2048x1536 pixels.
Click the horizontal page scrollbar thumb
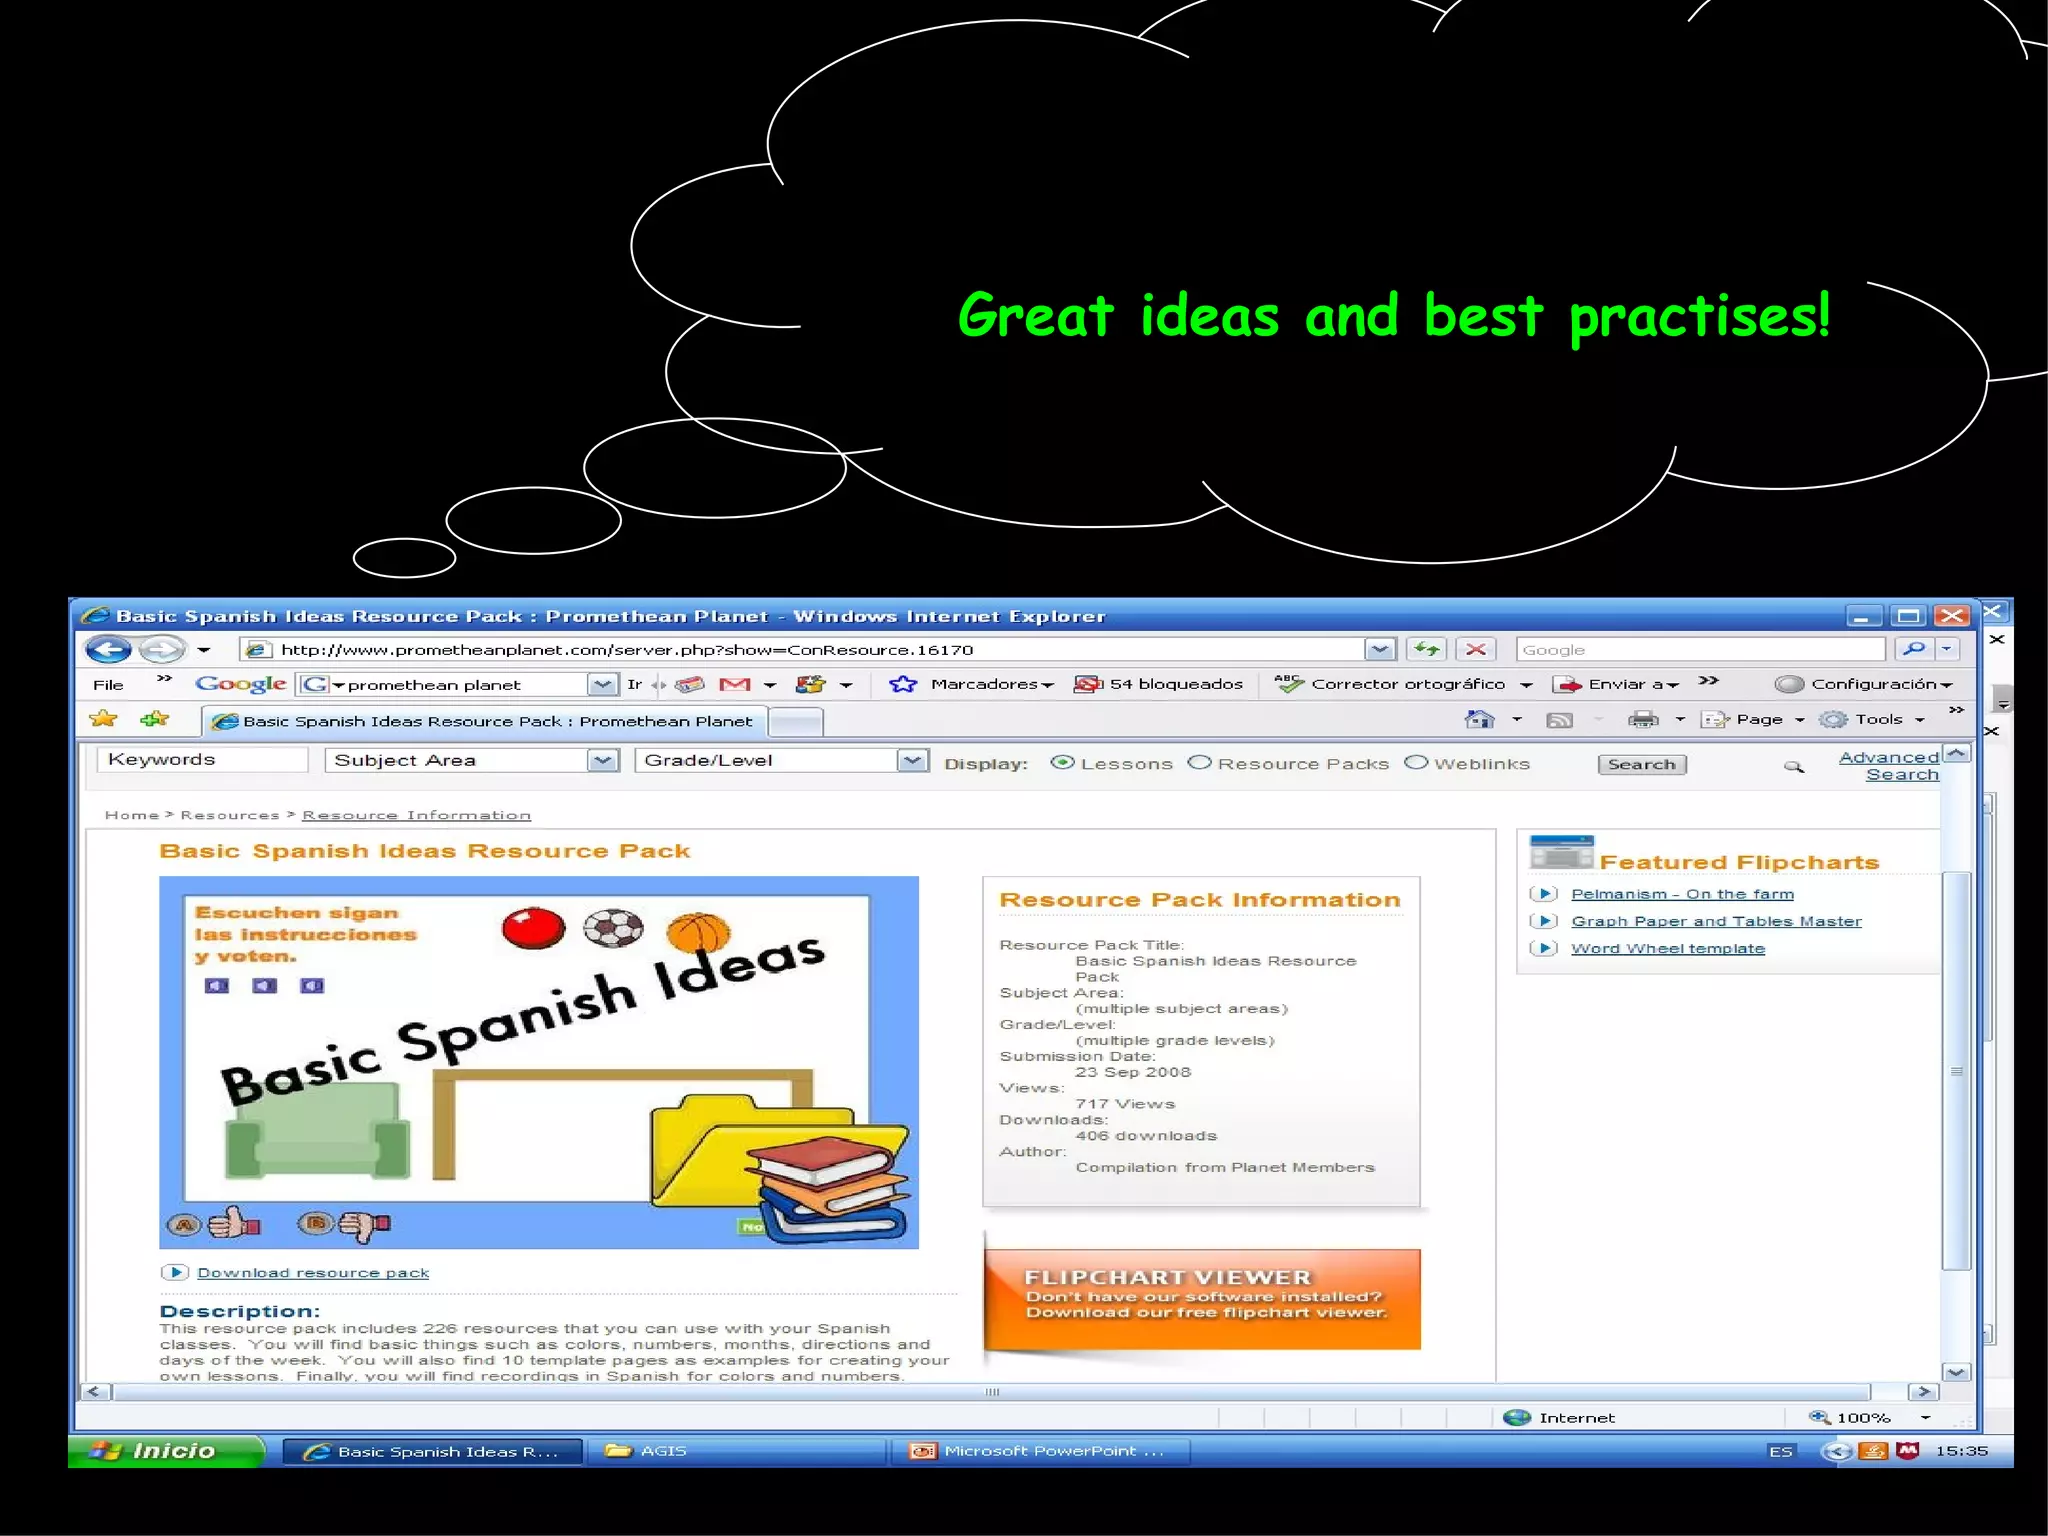pyautogui.click(x=992, y=1391)
